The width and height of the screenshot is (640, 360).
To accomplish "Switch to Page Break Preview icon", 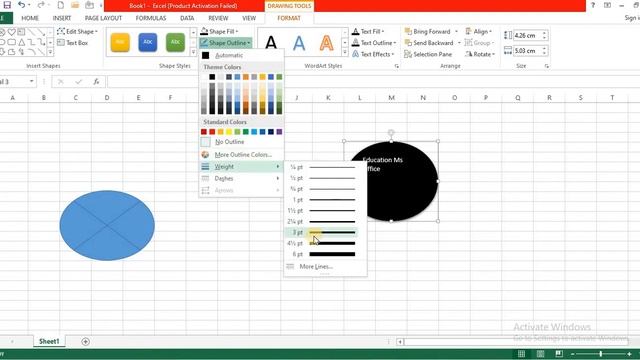I will [x=559, y=354].
